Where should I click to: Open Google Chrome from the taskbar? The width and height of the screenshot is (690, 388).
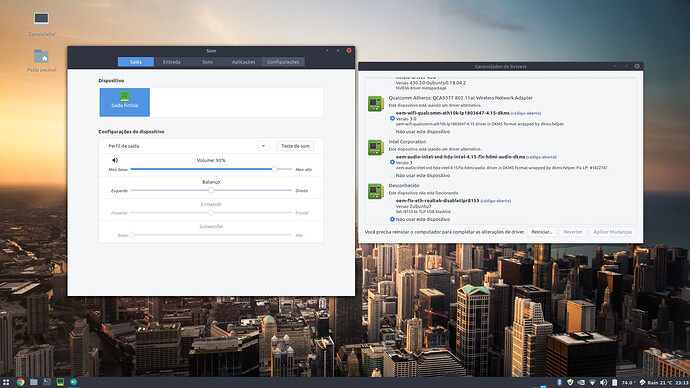pos(20,382)
